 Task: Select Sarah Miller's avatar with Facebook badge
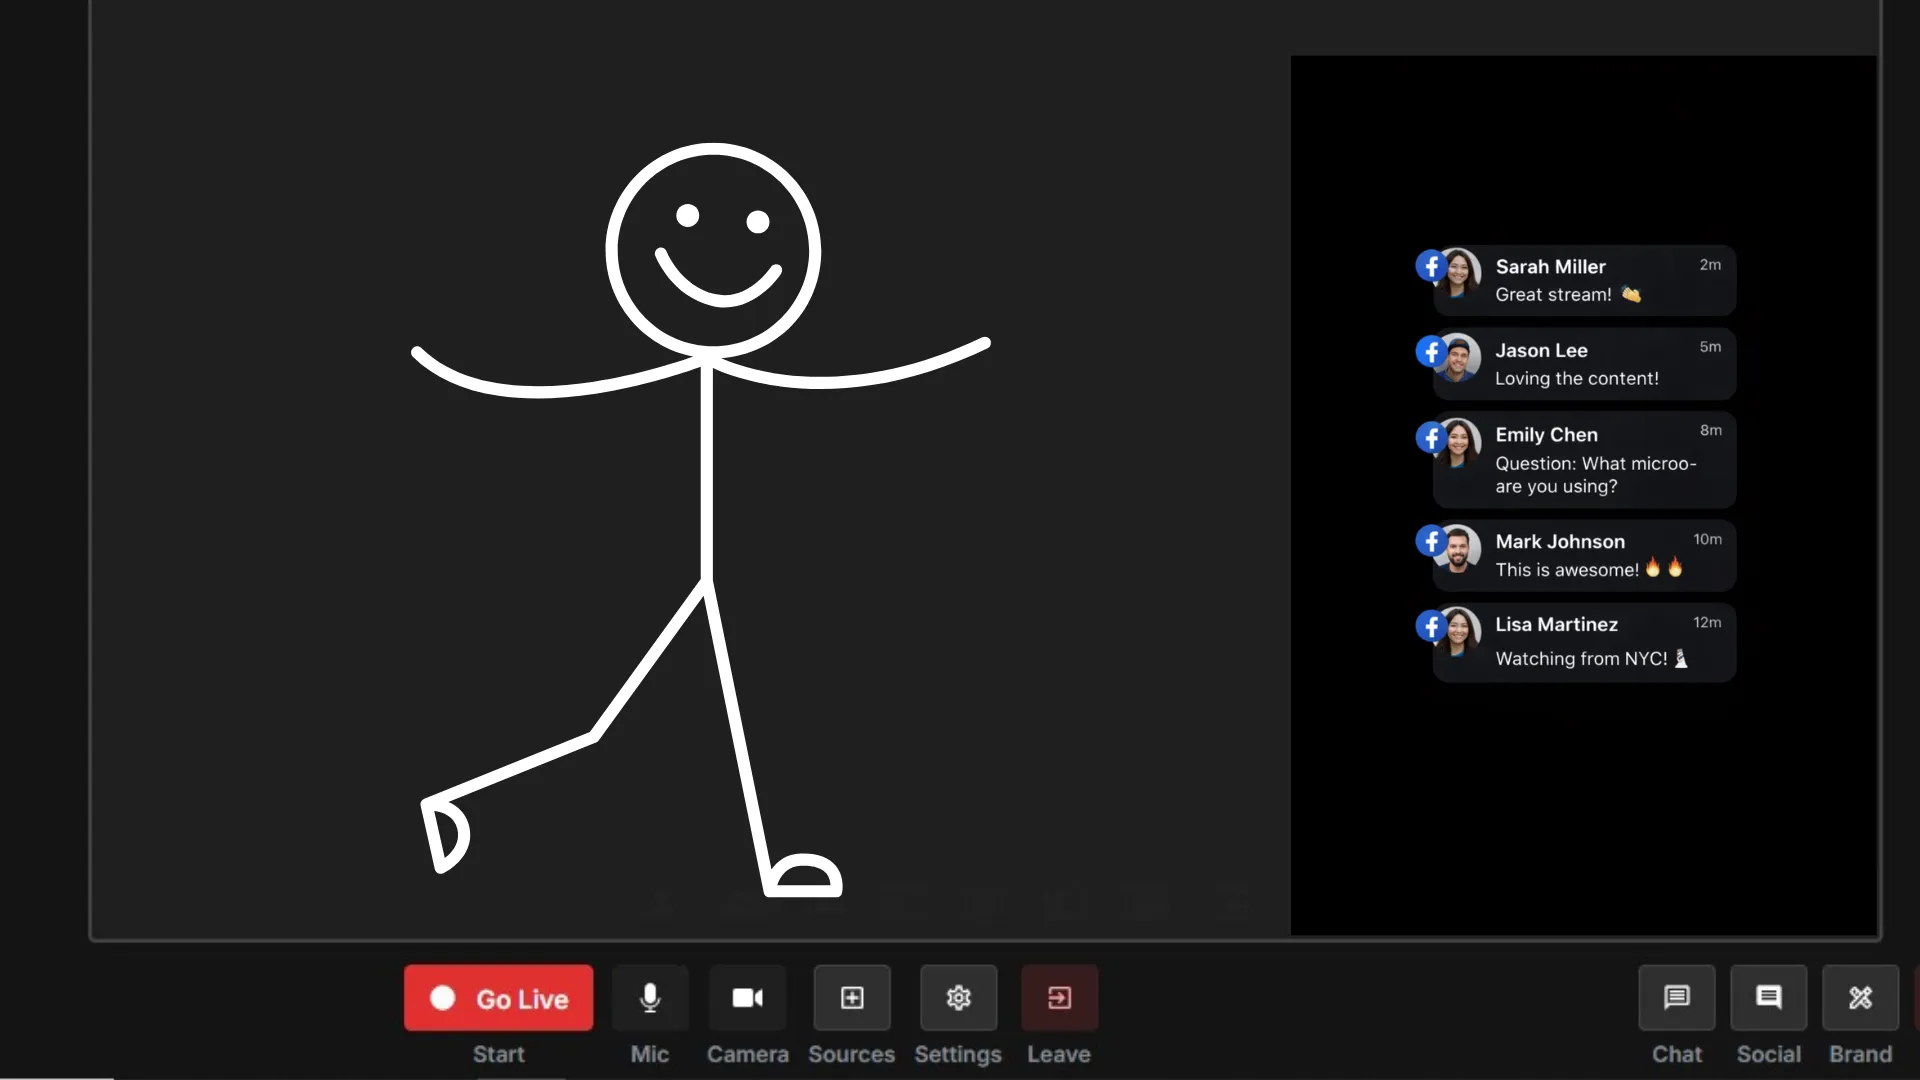point(1450,272)
